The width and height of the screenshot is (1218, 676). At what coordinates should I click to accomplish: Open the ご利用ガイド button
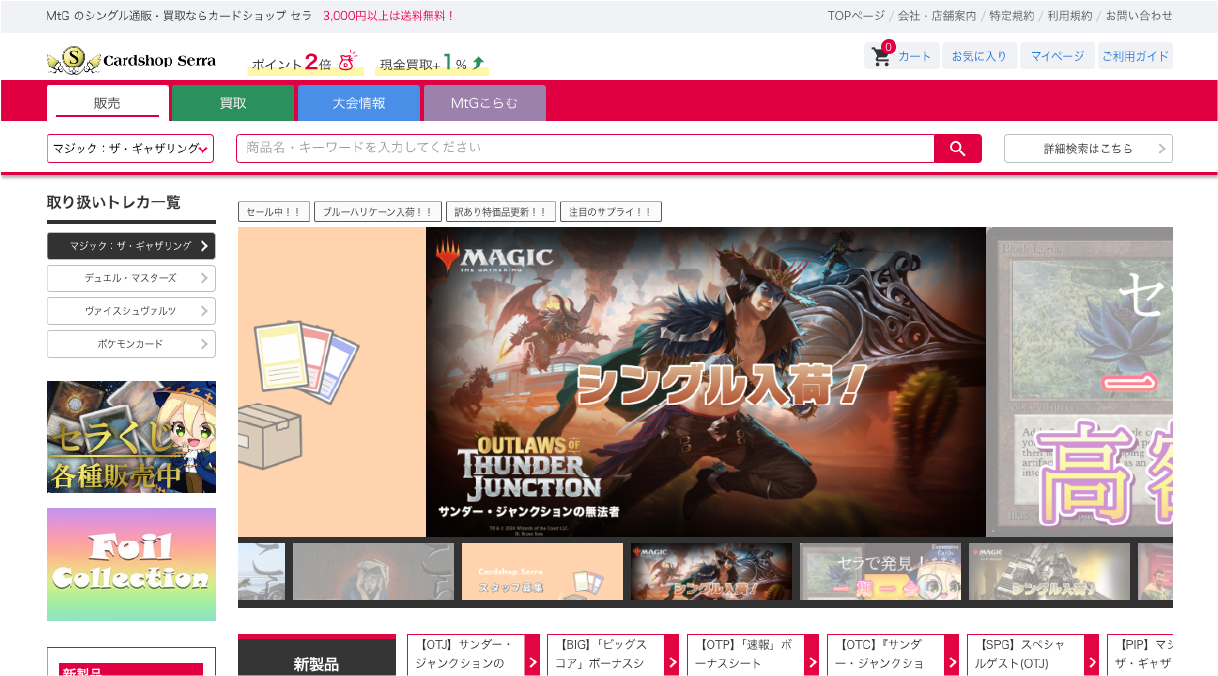(1135, 56)
